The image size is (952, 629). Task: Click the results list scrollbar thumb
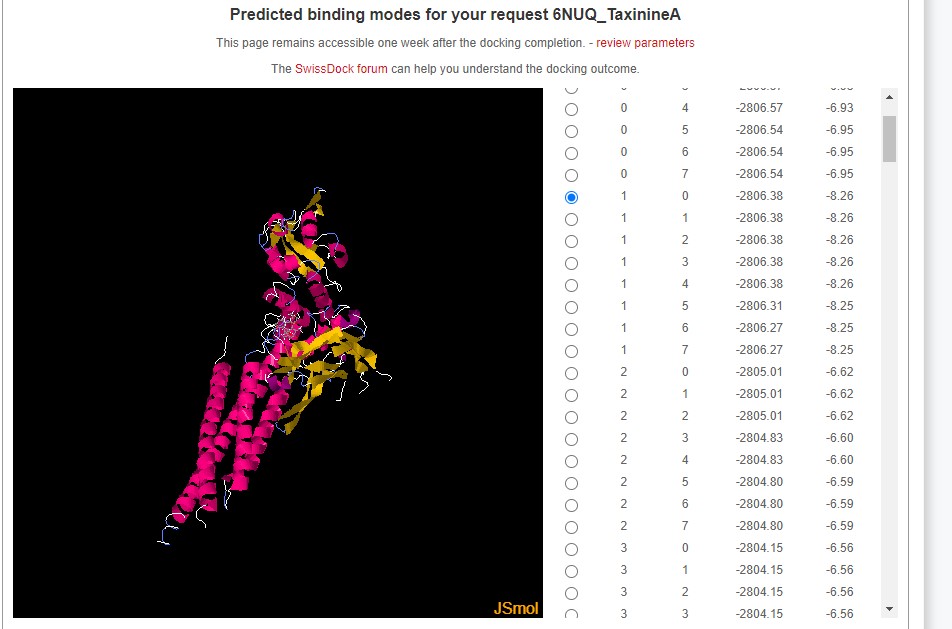click(889, 138)
